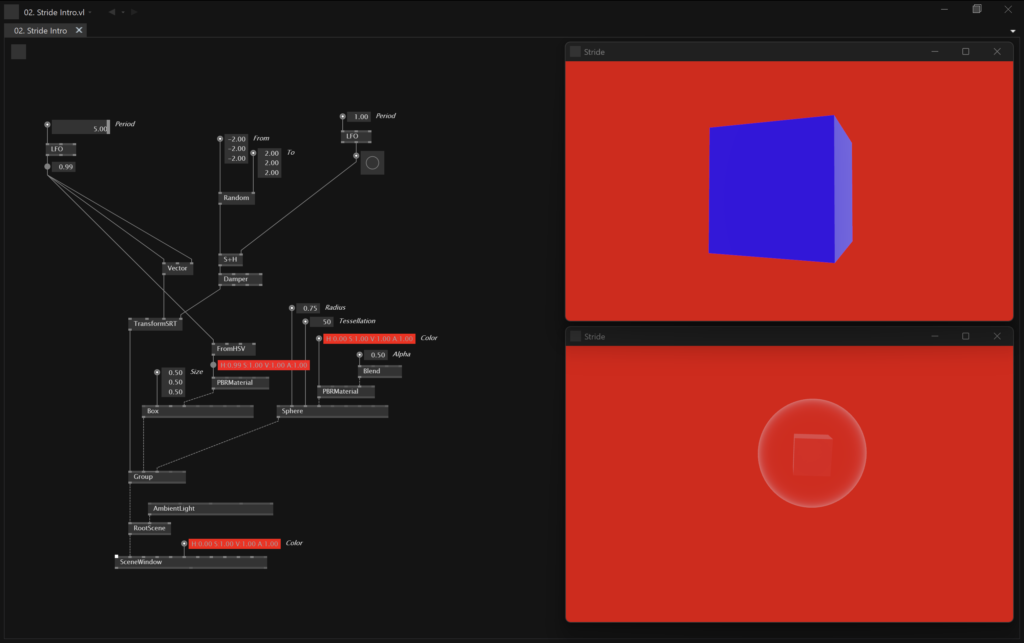Maximize the upper Stride render window
This screenshot has height=643, width=1024.
pyautogui.click(x=965, y=51)
